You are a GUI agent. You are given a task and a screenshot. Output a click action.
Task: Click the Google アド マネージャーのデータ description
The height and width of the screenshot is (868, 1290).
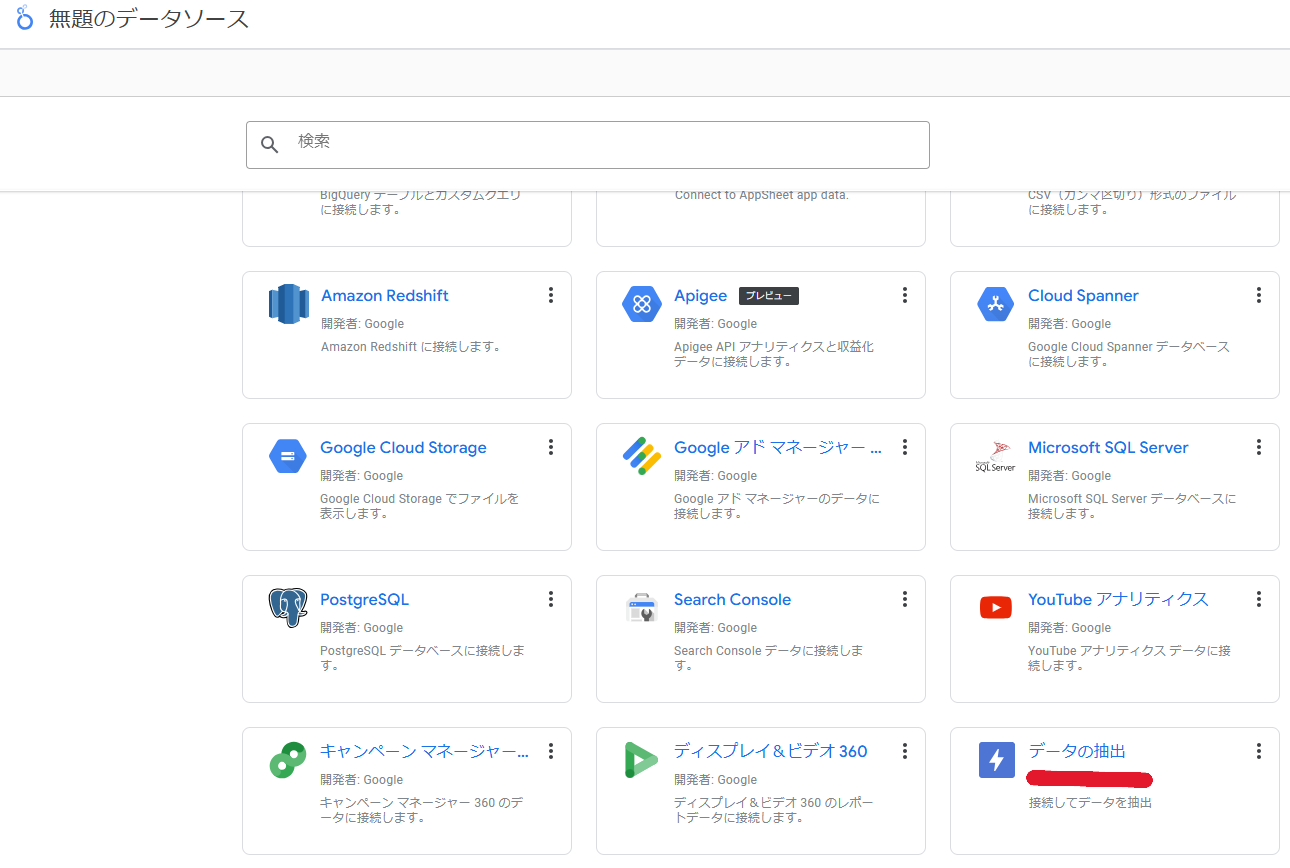tap(777, 506)
